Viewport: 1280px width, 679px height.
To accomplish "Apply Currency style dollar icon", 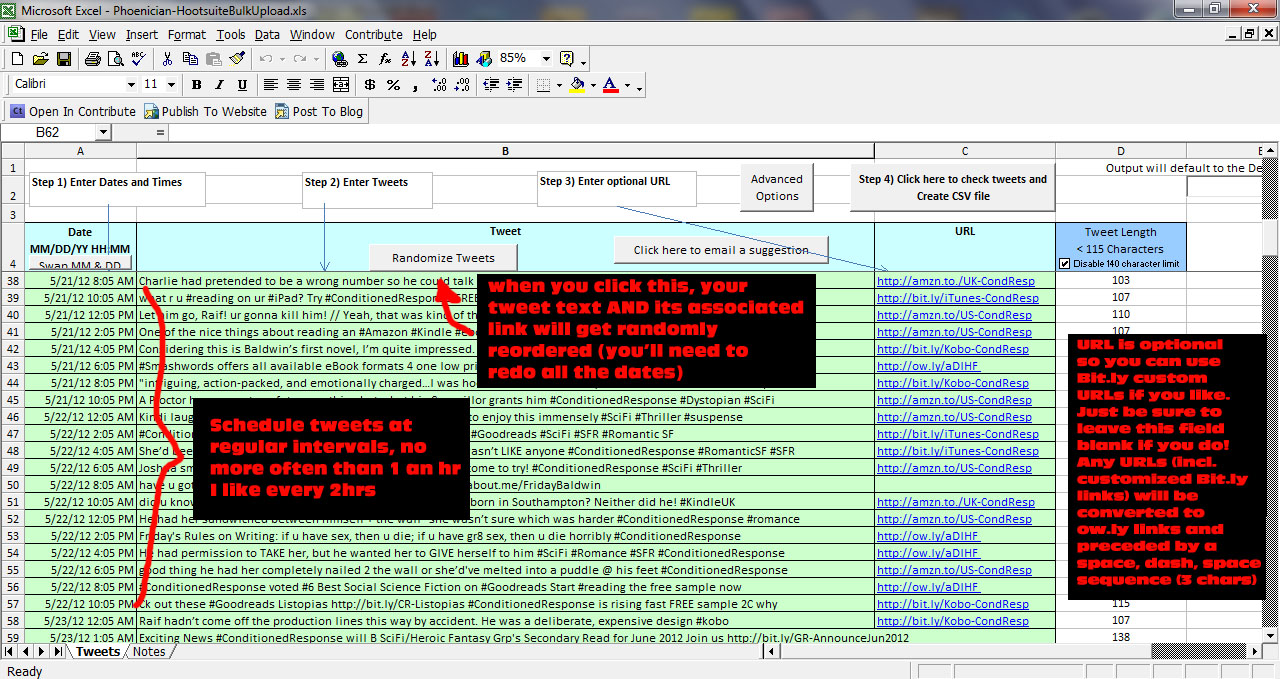I will (x=370, y=85).
